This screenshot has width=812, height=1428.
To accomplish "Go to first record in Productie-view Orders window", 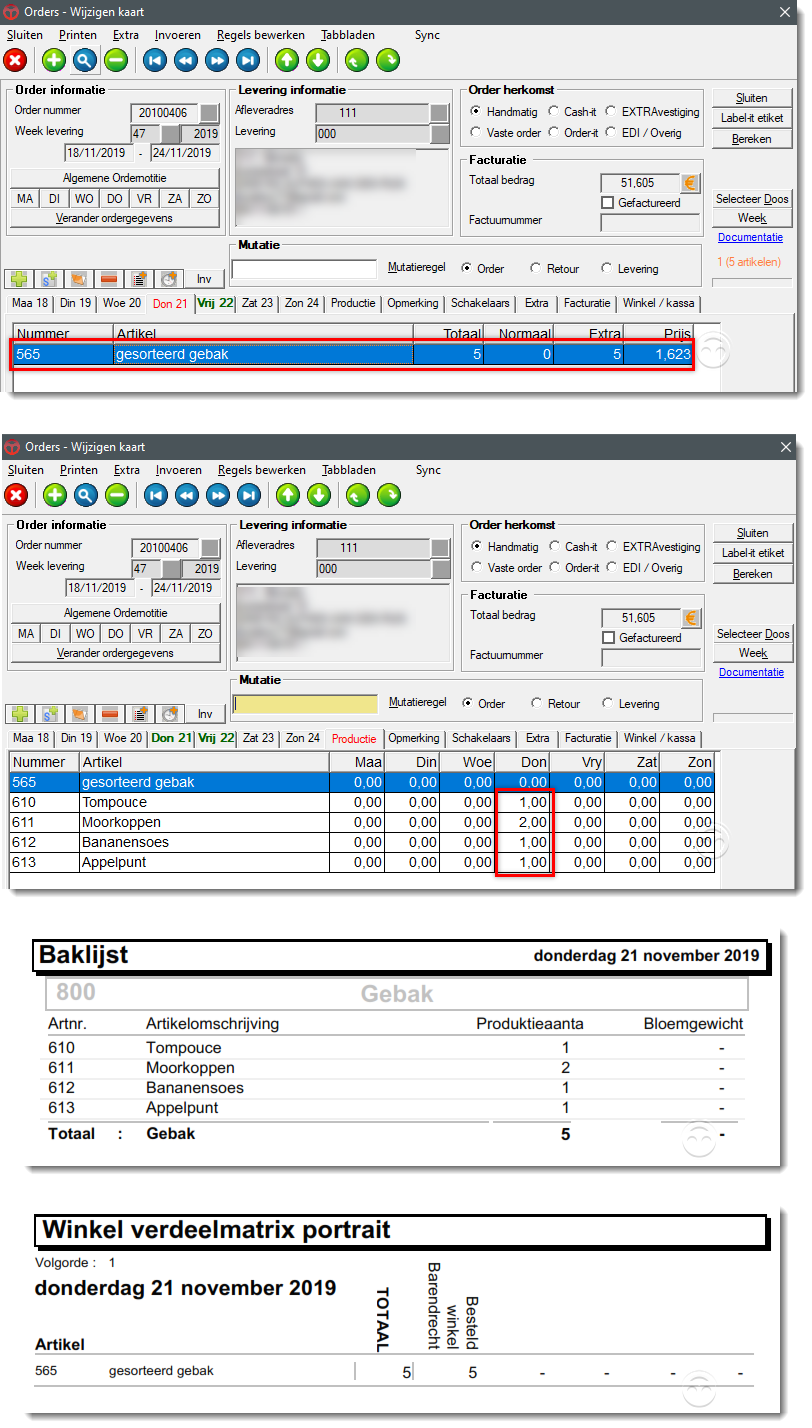I will point(155,494).
